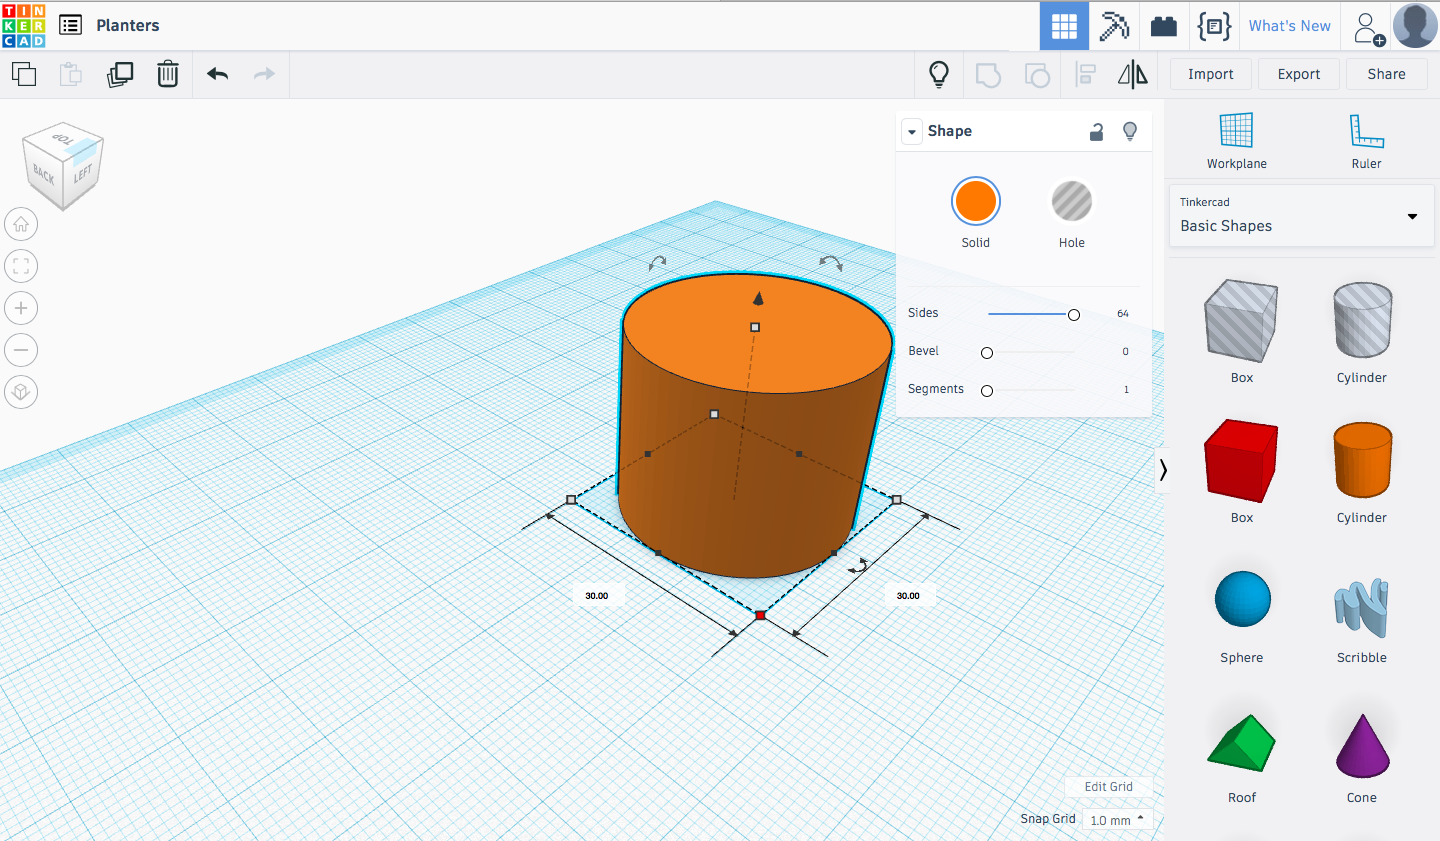Screen dimensions: 1440x841
Task: Click the left 30.00 dimension field
Action: (597, 595)
